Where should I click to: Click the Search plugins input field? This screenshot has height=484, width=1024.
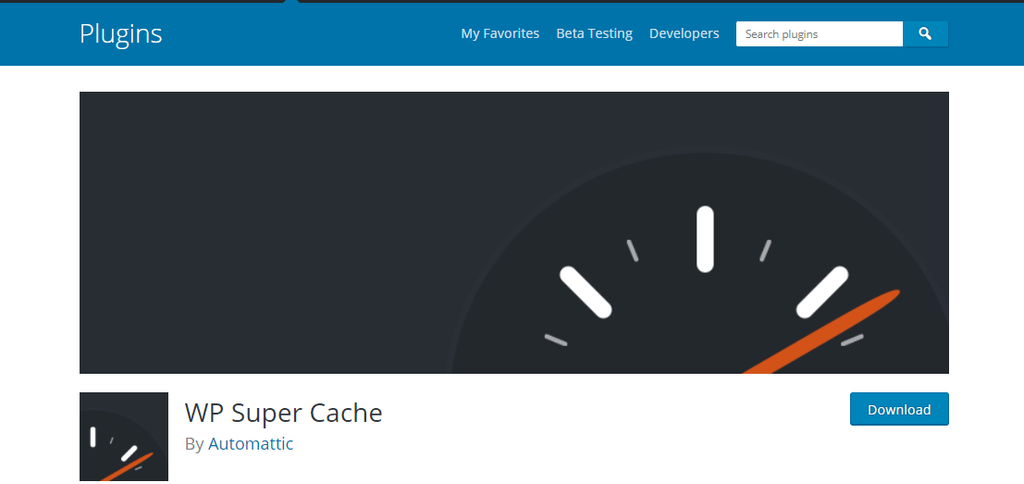pos(820,34)
